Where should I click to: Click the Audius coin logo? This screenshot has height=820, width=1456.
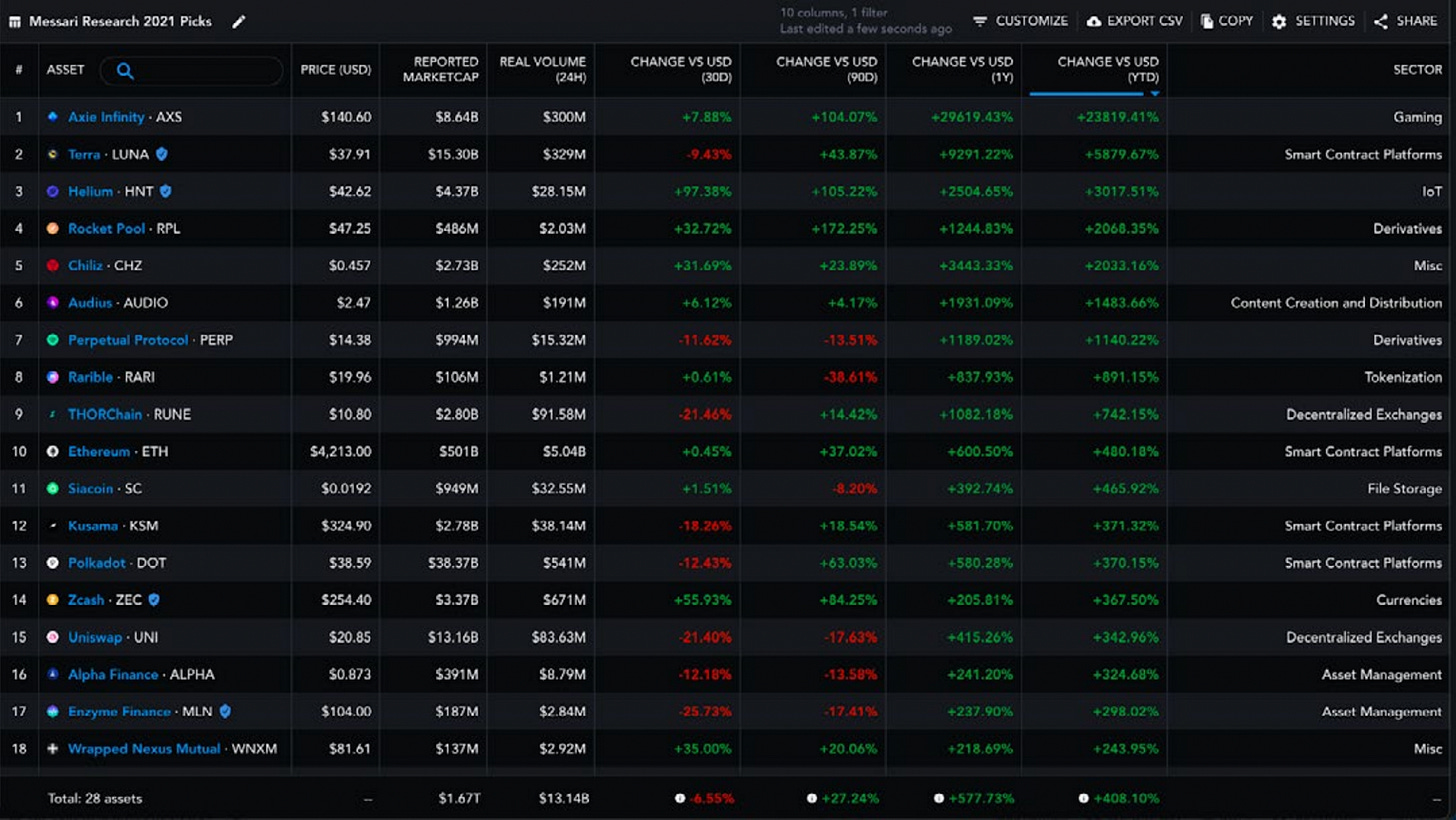click(53, 302)
